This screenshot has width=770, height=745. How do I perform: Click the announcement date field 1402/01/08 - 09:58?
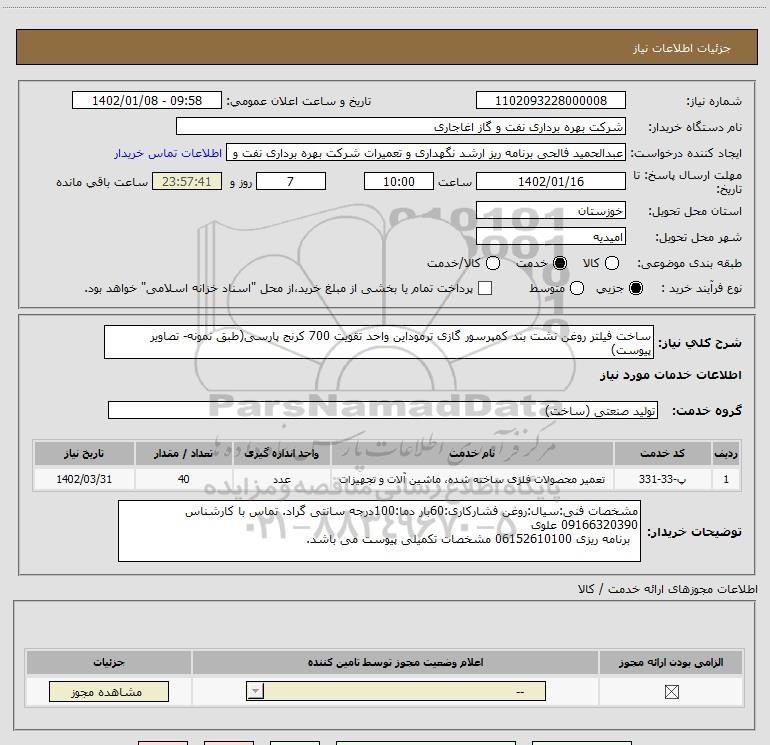(x=147, y=100)
